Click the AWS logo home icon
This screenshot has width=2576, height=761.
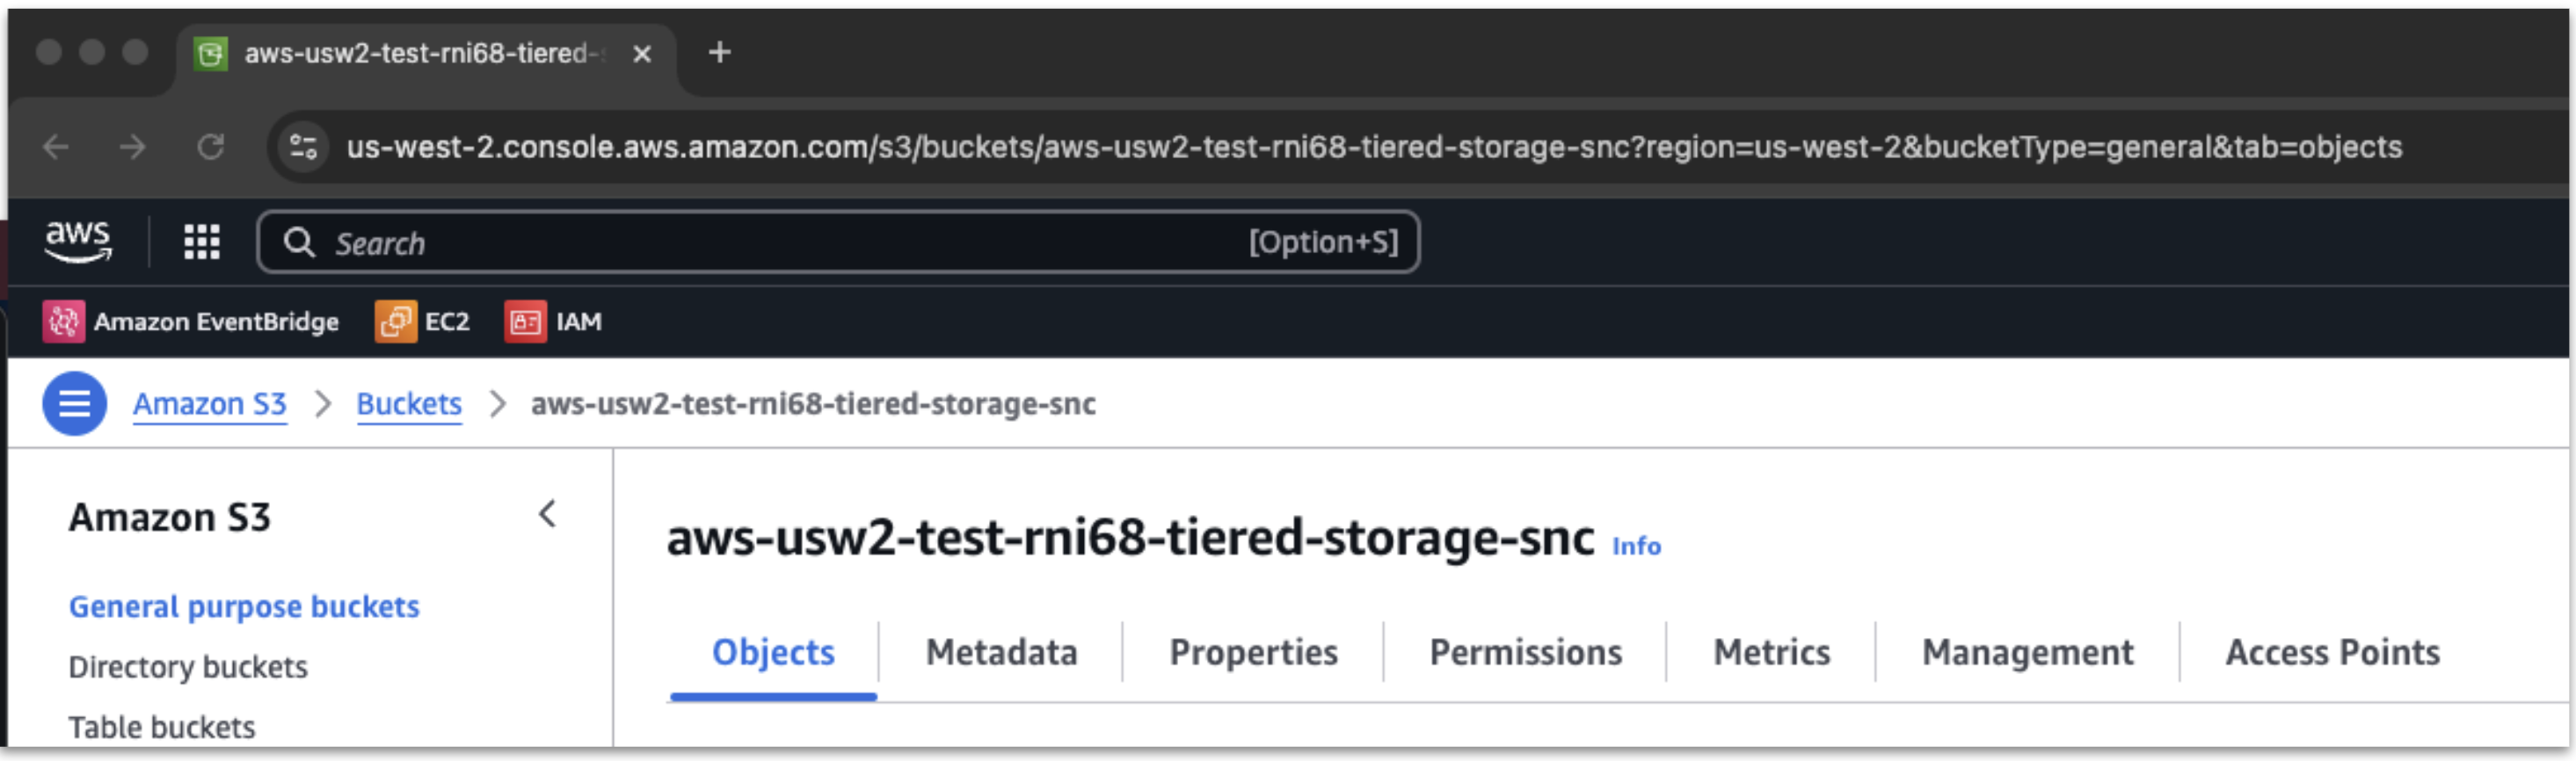(x=78, y=242)
